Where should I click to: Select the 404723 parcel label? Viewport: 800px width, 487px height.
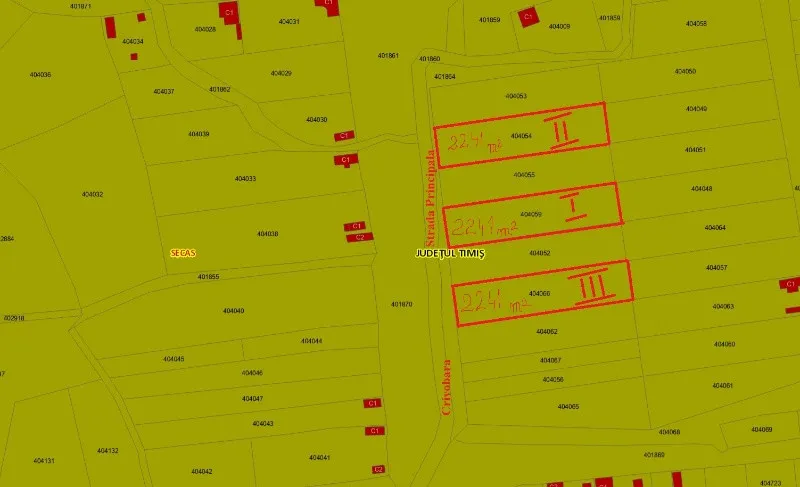pyautogui.click(x=770, y=483)
